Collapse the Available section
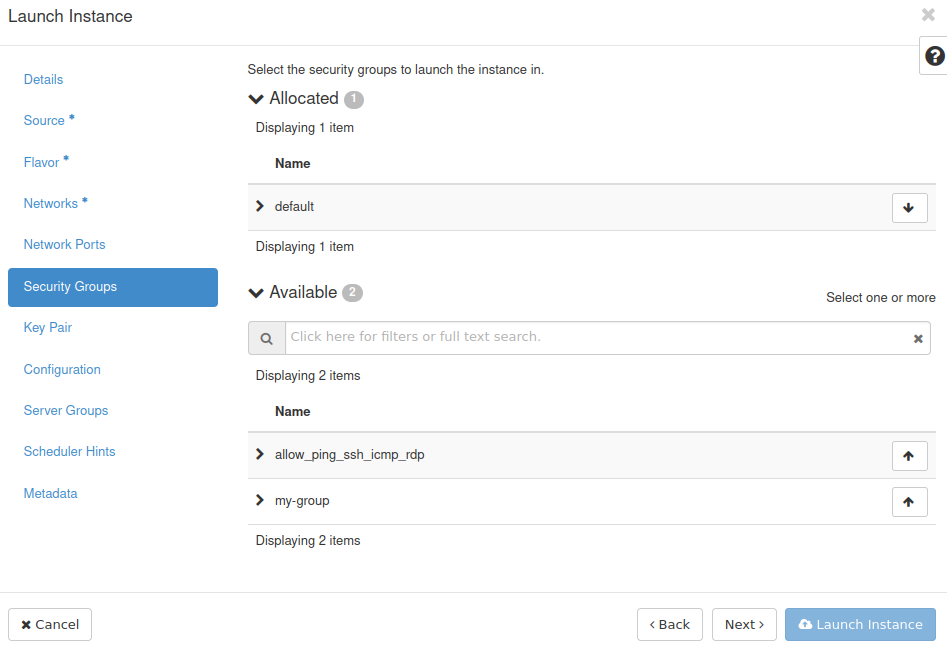Screen dimensions: 947x647 click(x=256, y=292)
